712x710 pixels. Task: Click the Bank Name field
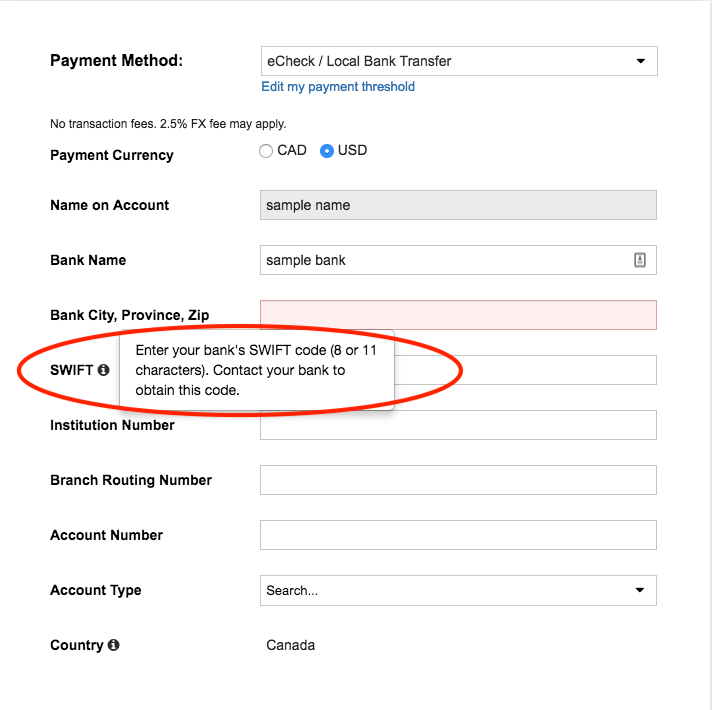pyautogui.click(x=458, y=260)
